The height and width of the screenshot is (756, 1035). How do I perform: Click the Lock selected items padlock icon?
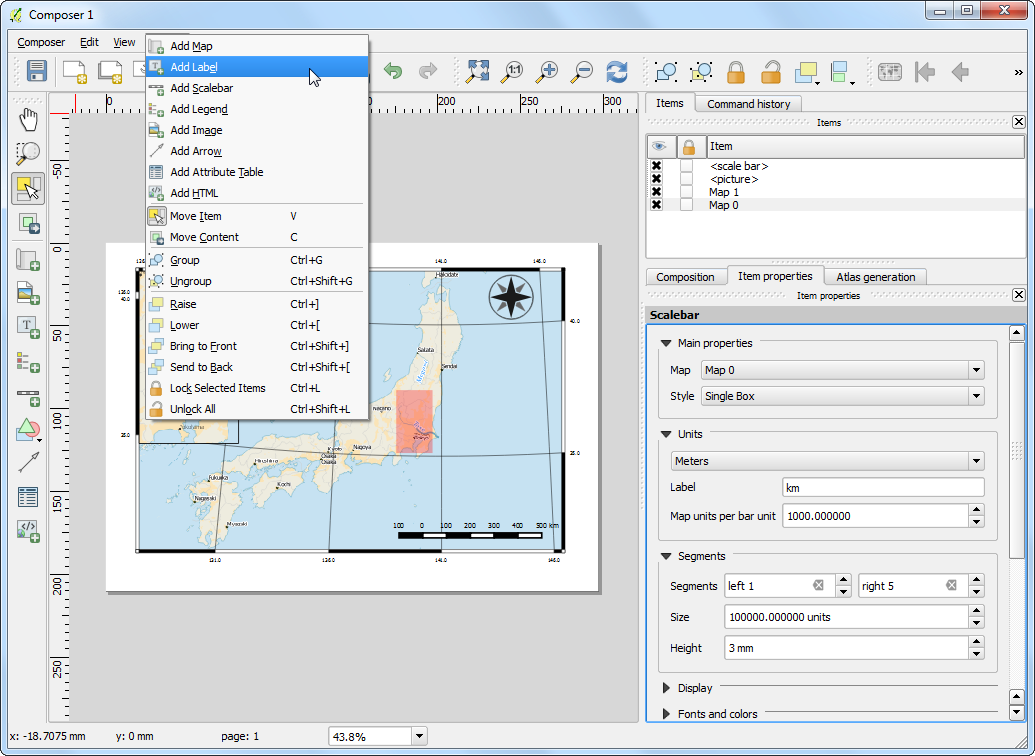[x=736, y=71]
